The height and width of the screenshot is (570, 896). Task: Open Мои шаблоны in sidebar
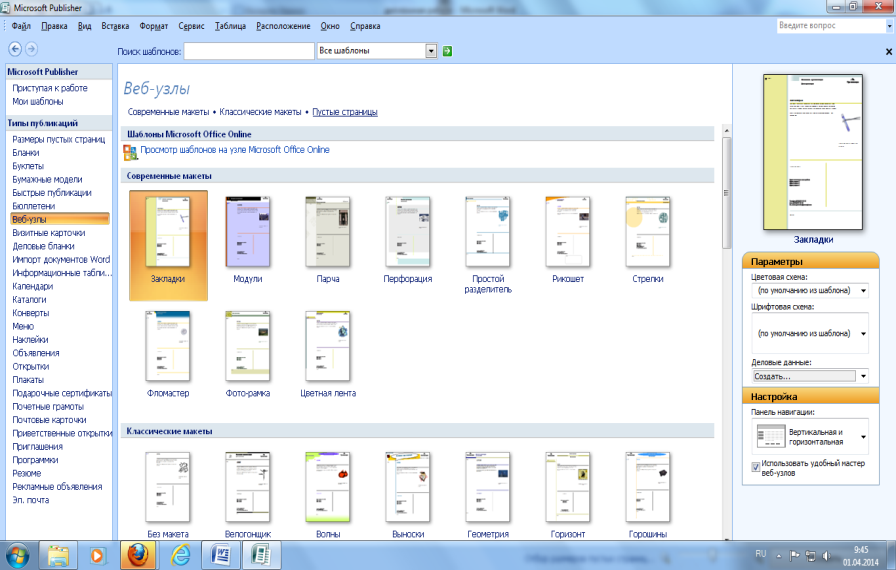coord(38,102)
